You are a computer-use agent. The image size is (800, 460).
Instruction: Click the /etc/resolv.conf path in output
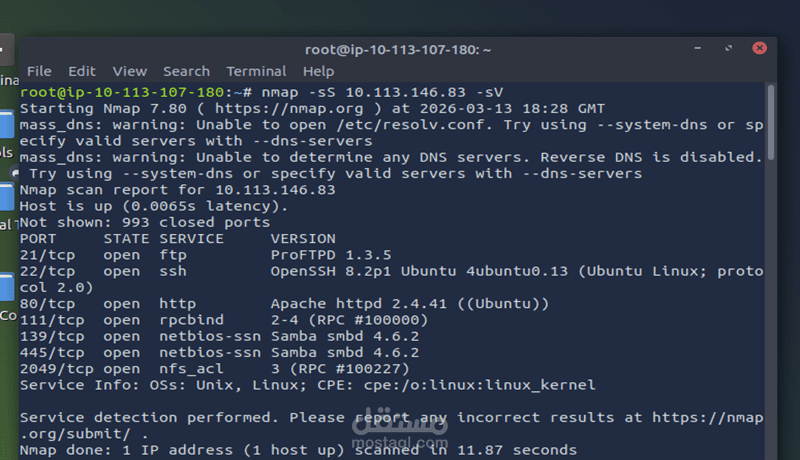pyautogui.click(x=411, y=125)
